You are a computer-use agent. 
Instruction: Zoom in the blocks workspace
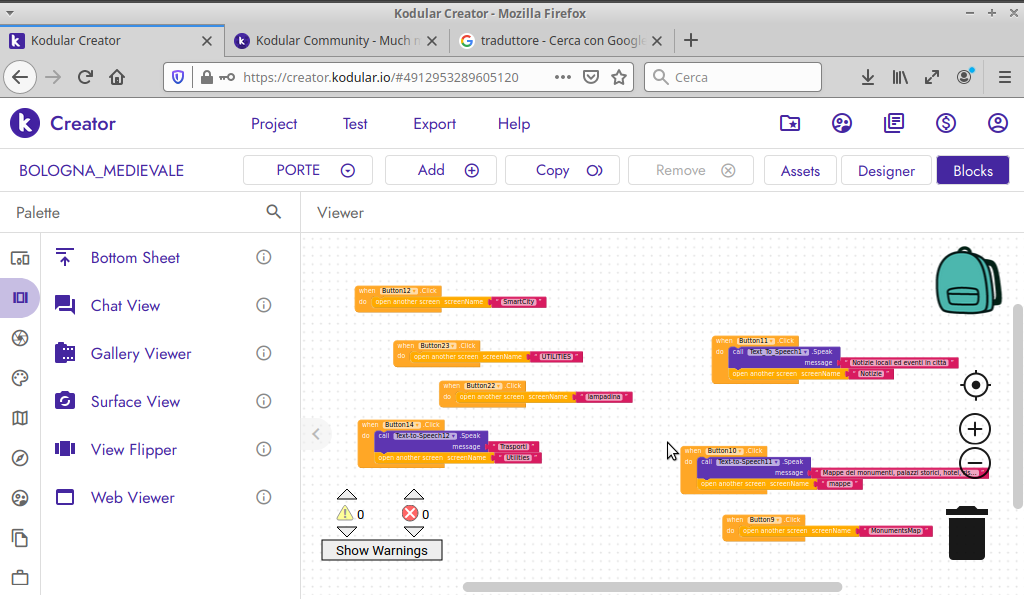(975, 430)
